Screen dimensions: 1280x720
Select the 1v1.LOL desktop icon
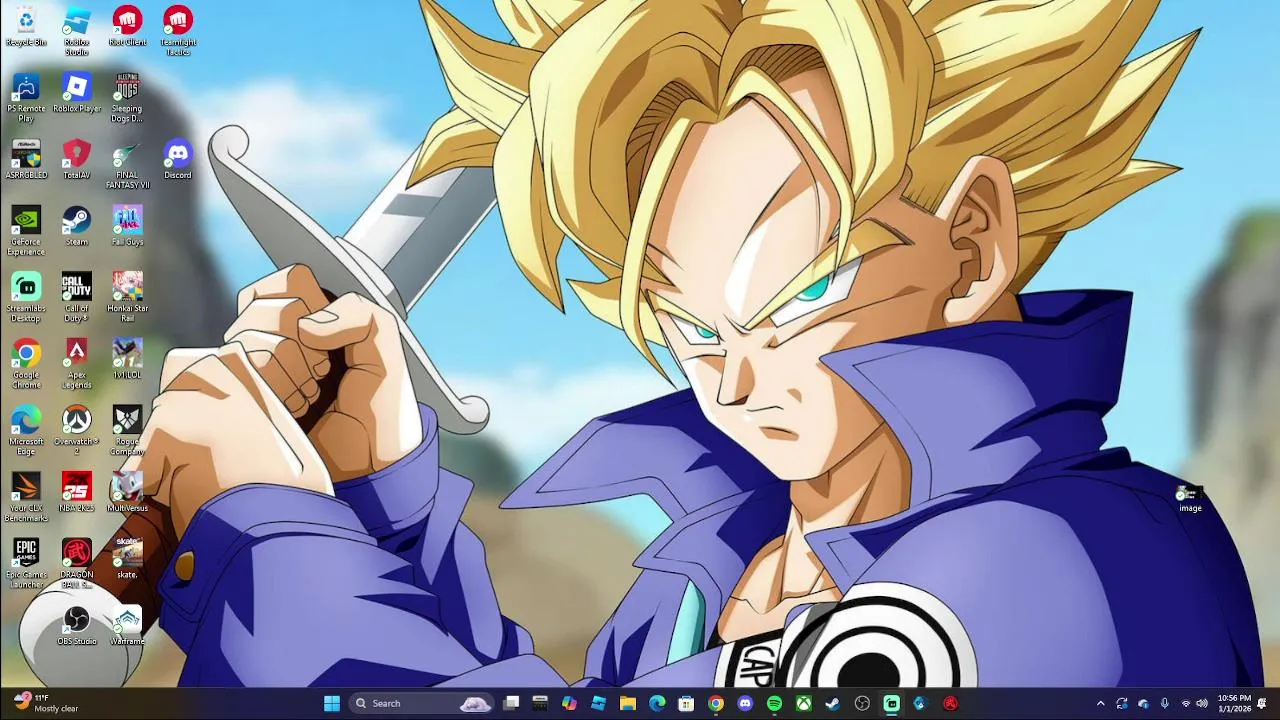127,360
